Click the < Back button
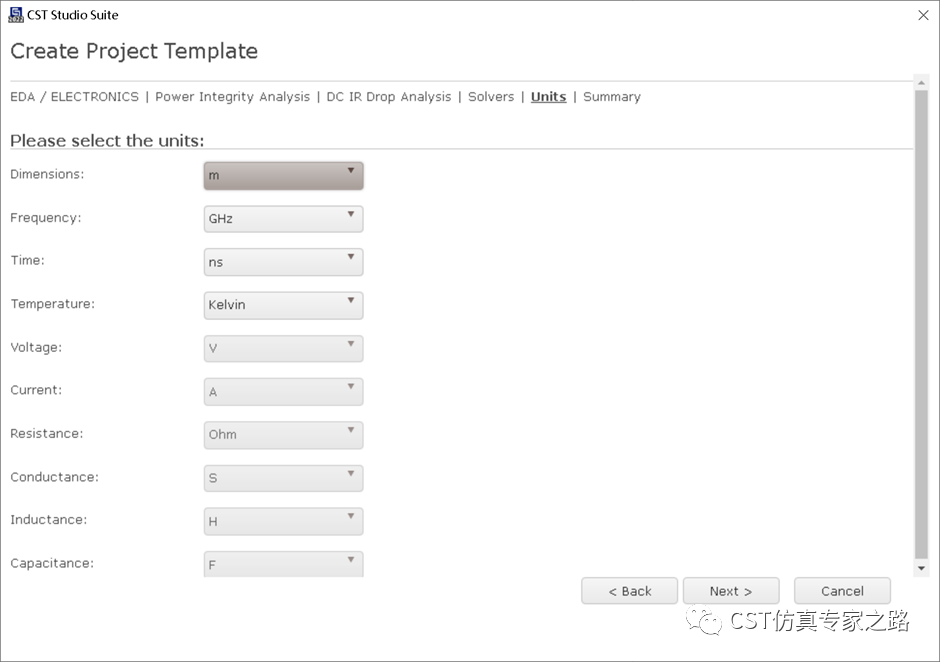Image resolution: width=940 pixels, height=662 pixels. [x=629, y=591]
